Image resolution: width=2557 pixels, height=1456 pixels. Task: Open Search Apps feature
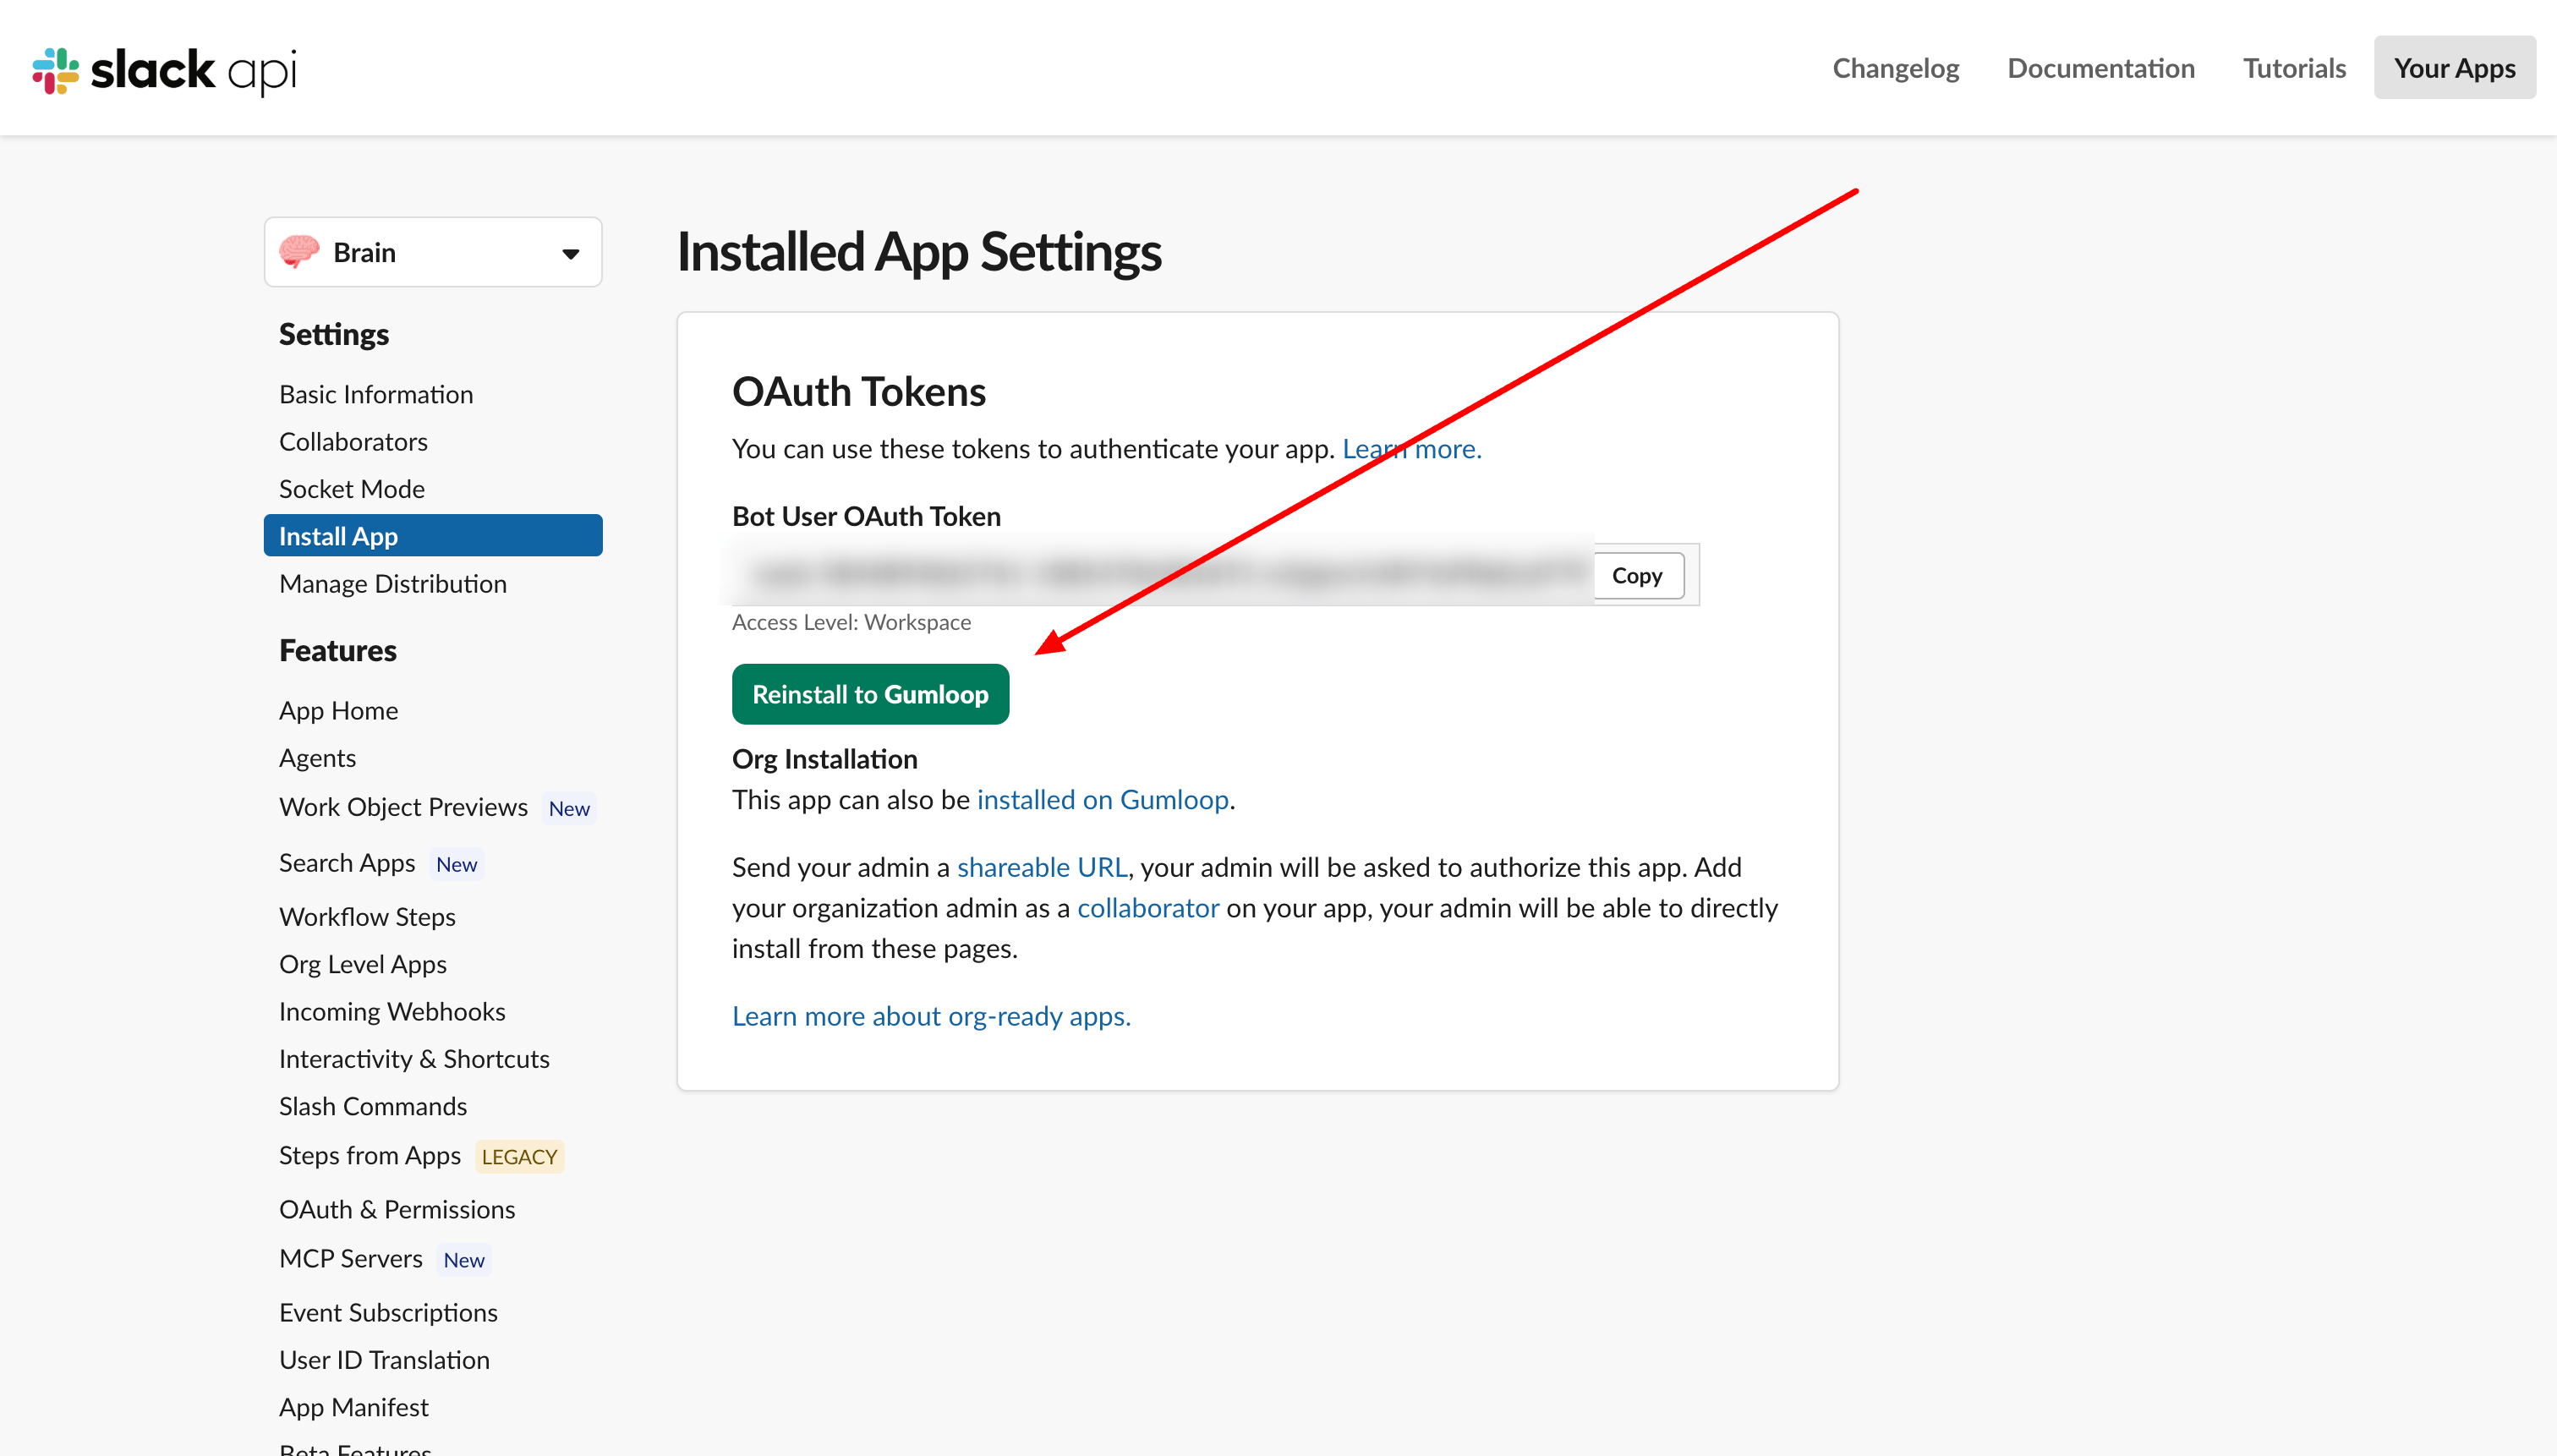point(347,863)
